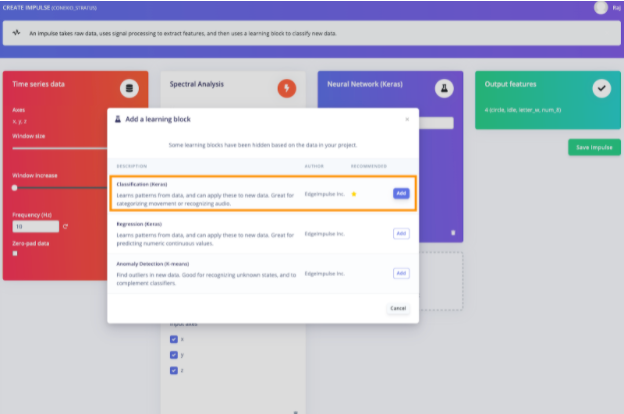624x414 pixels.
Task: Click the Spectral Analysis lightning icon
Action: click(286, 88)
